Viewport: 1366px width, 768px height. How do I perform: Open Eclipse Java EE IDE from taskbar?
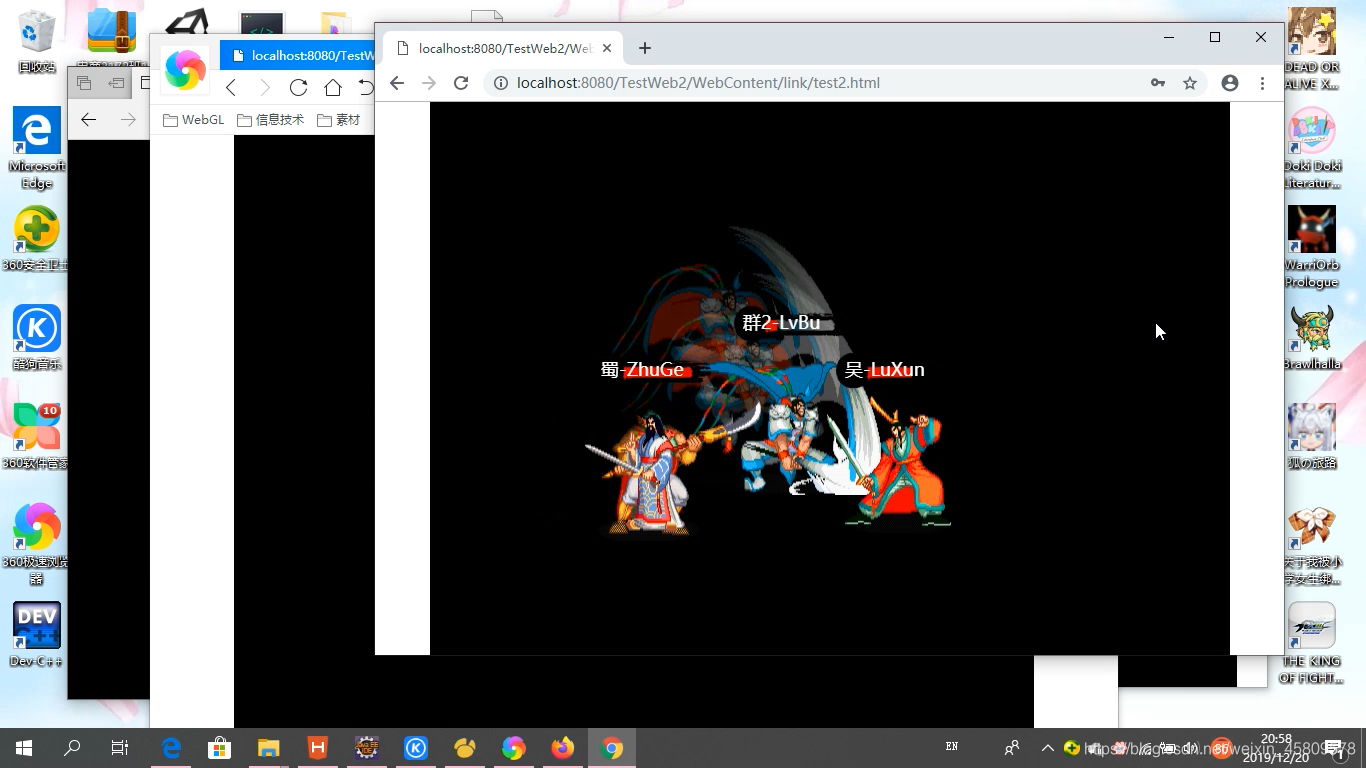367,748
